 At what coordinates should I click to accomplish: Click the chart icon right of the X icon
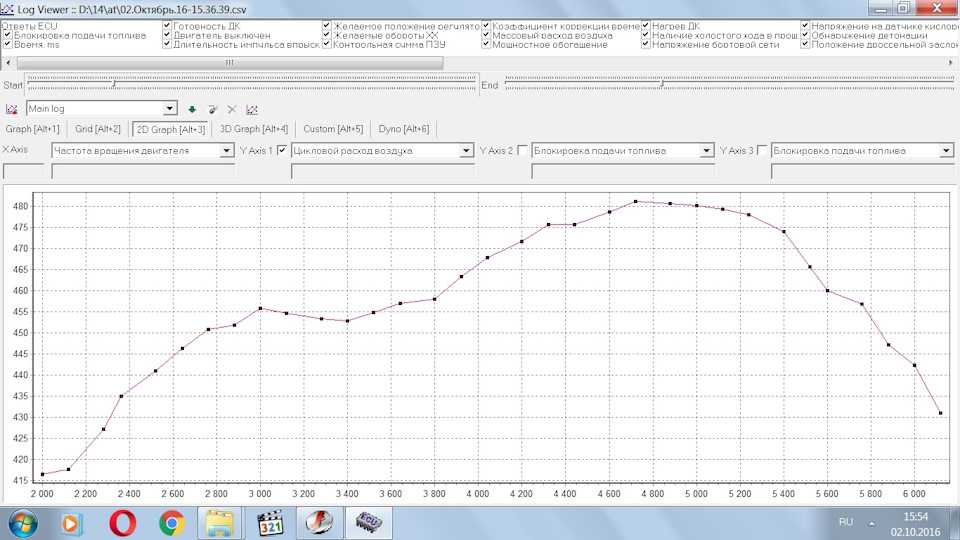click(253, 109)
